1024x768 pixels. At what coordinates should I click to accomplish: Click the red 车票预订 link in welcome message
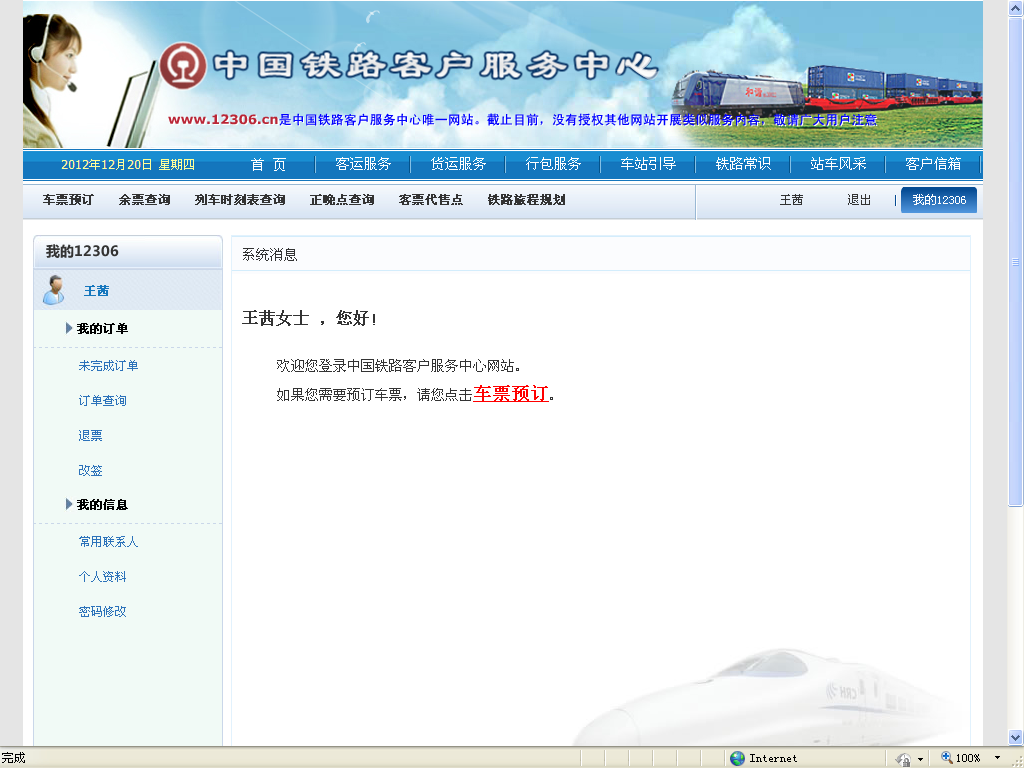[x=511, y=394]
